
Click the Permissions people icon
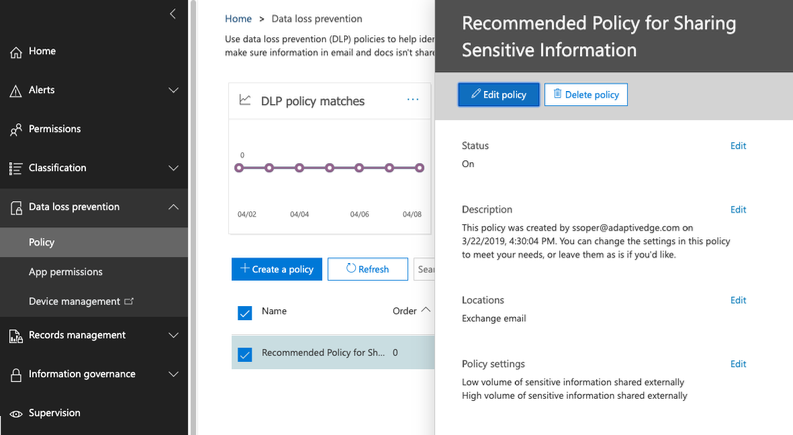[x=16, y=129]
